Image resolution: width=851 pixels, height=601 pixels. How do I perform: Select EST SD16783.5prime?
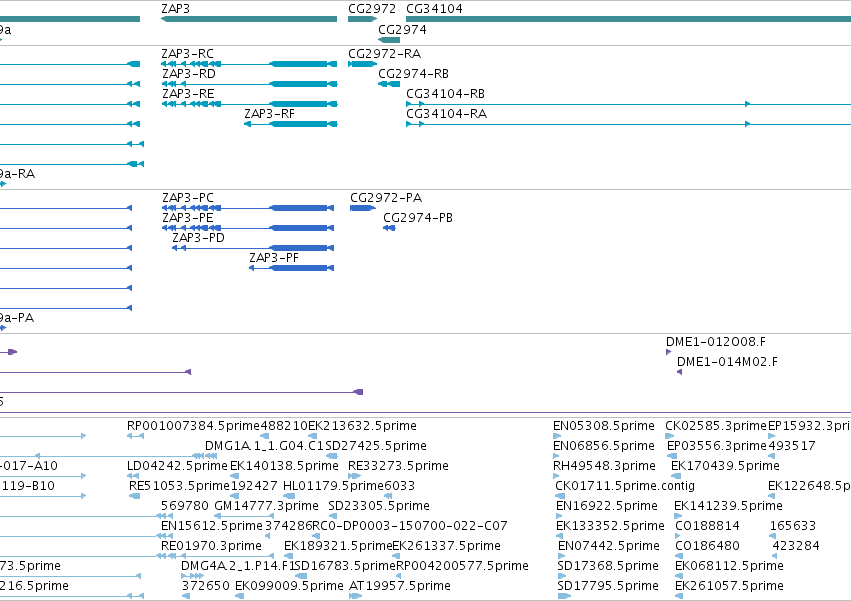(x=345, y=566)
